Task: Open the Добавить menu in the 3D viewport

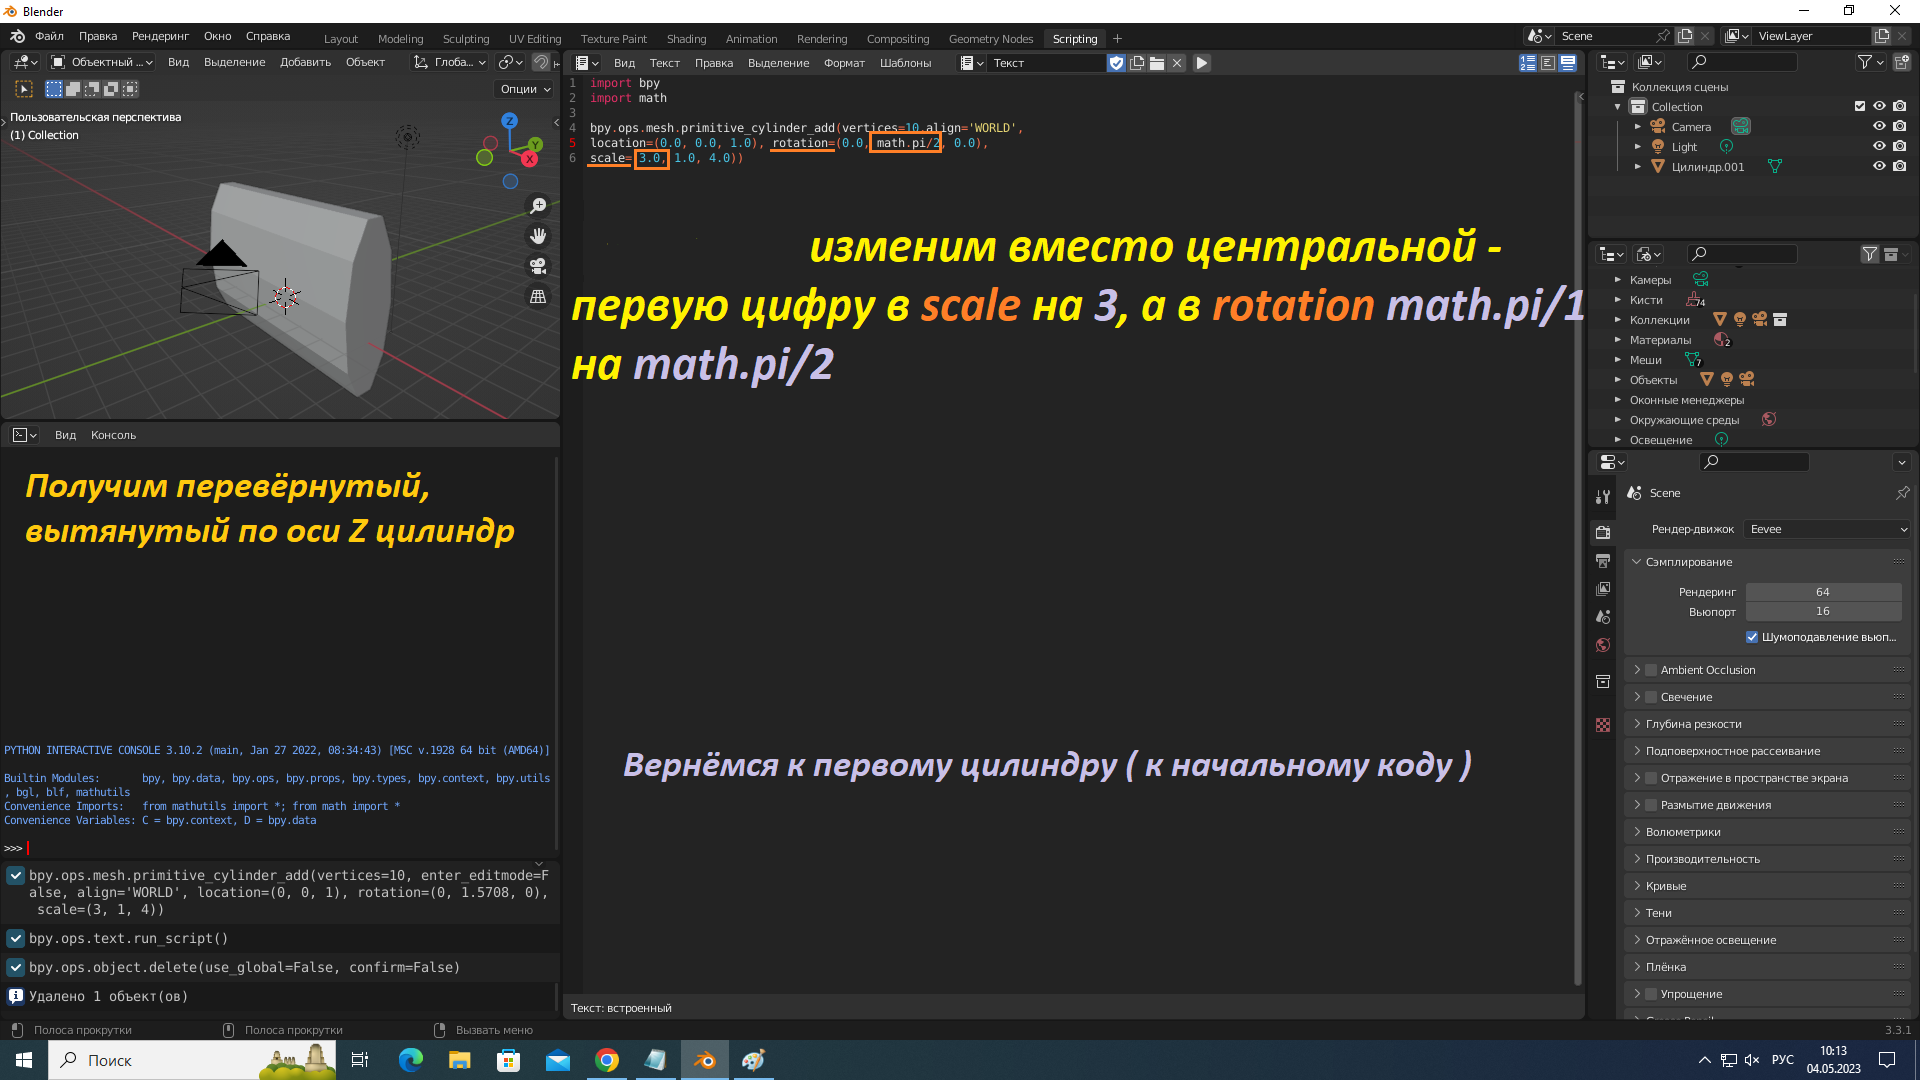Action: (305, 62)
